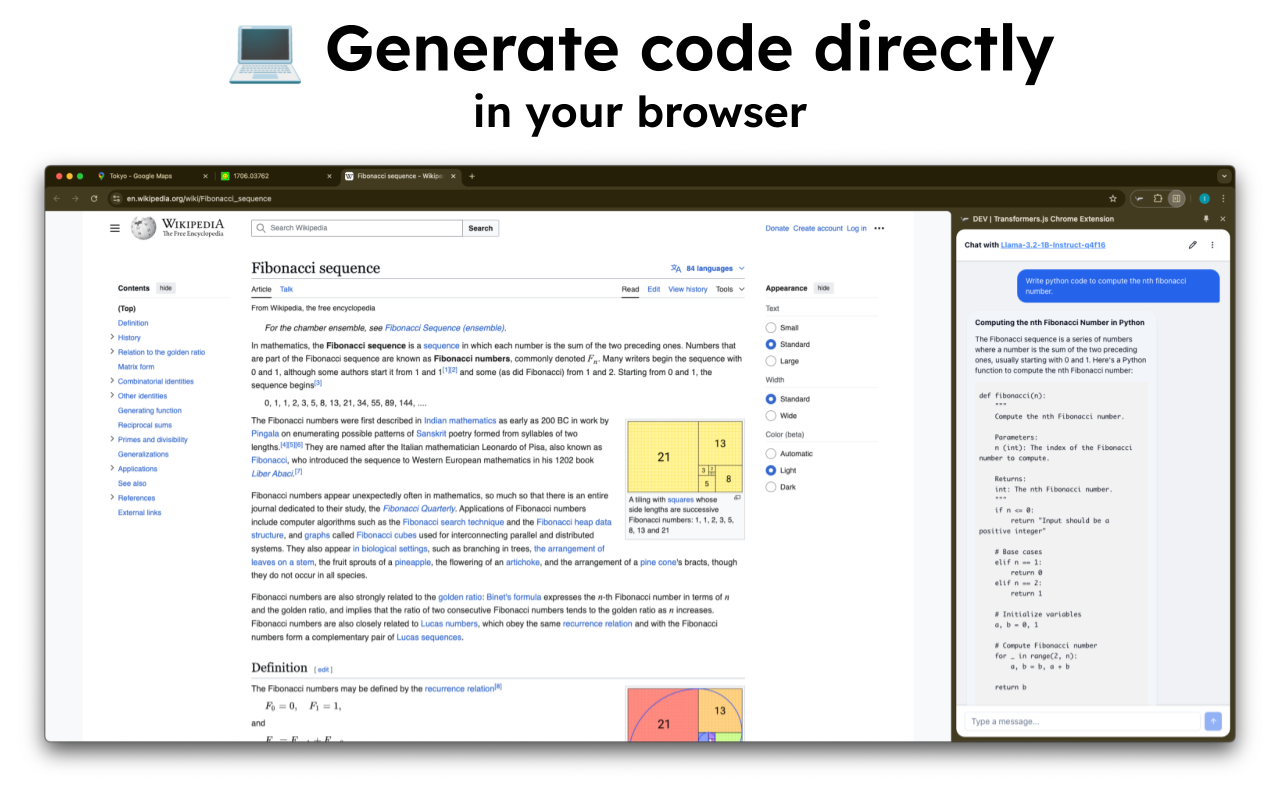
Task: Send the message with the arrow button
Action: 1213,721
